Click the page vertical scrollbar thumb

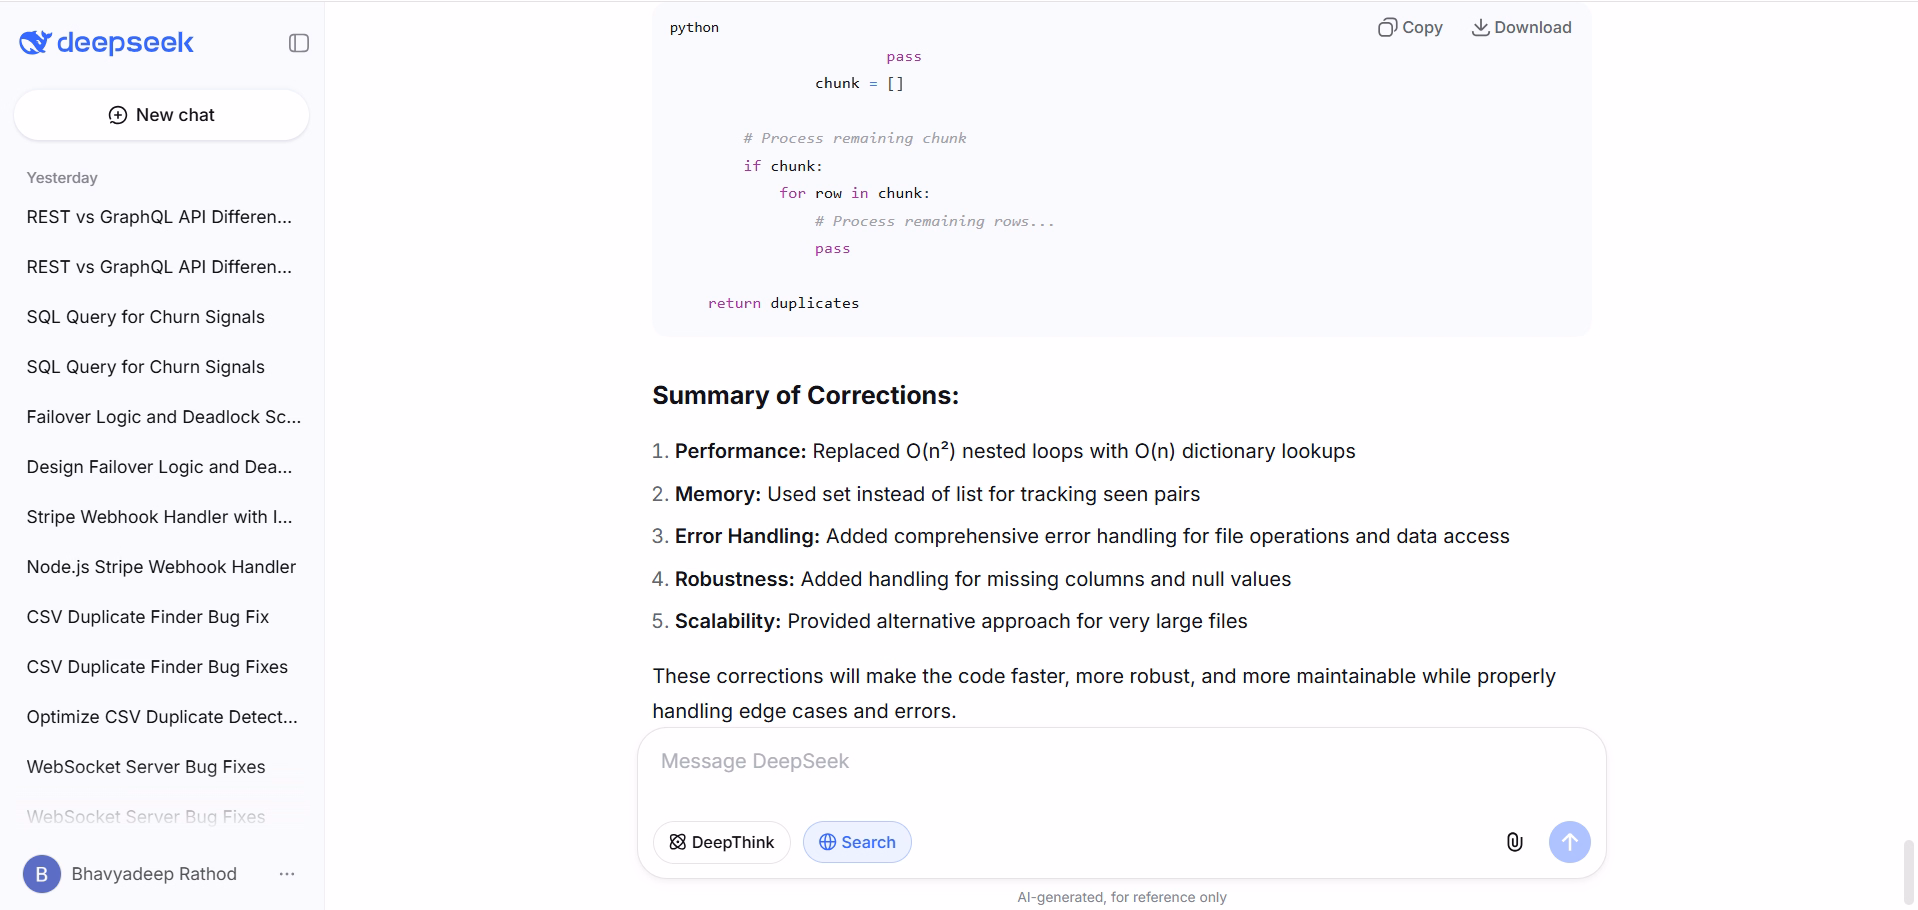pos(1908,873)
